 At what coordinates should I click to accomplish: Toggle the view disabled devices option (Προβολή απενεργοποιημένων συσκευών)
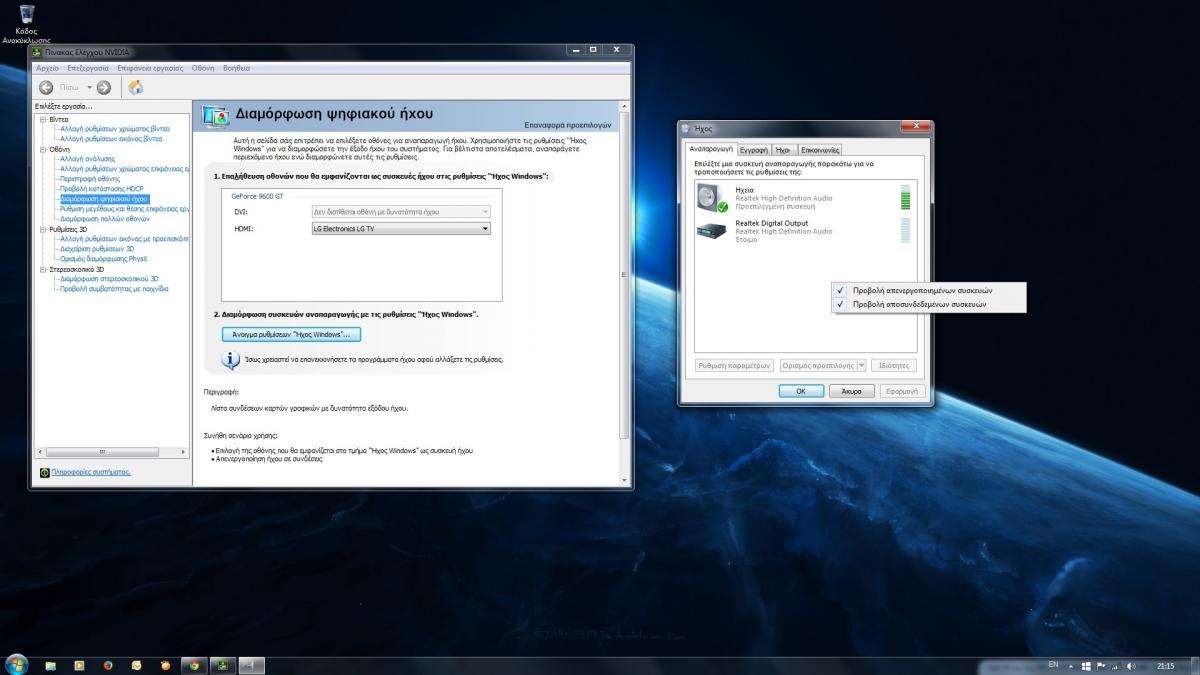coord(929,290)
